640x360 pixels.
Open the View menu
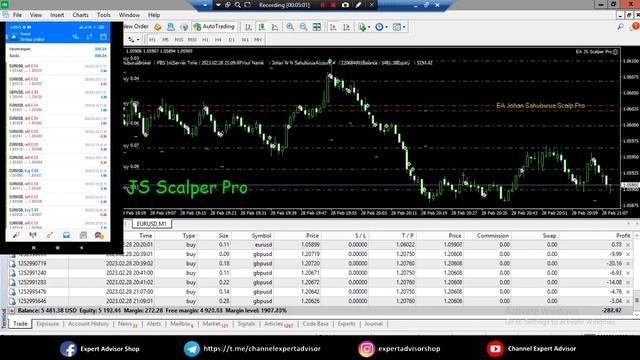(36, 15)
